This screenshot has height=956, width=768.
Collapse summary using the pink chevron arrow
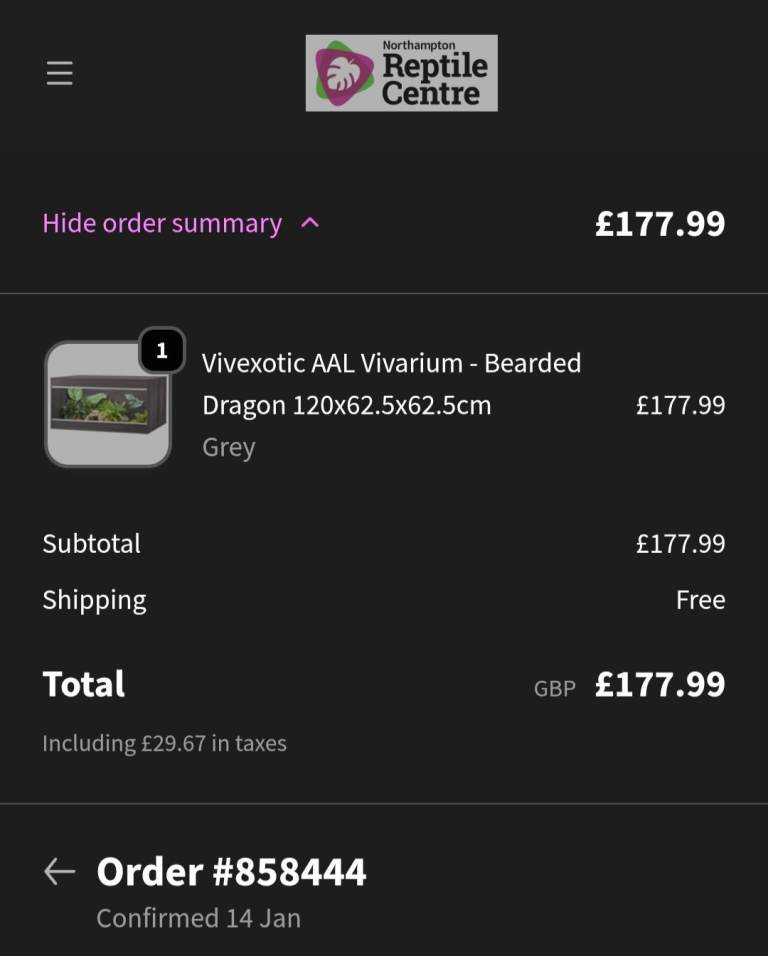point(310,223)
